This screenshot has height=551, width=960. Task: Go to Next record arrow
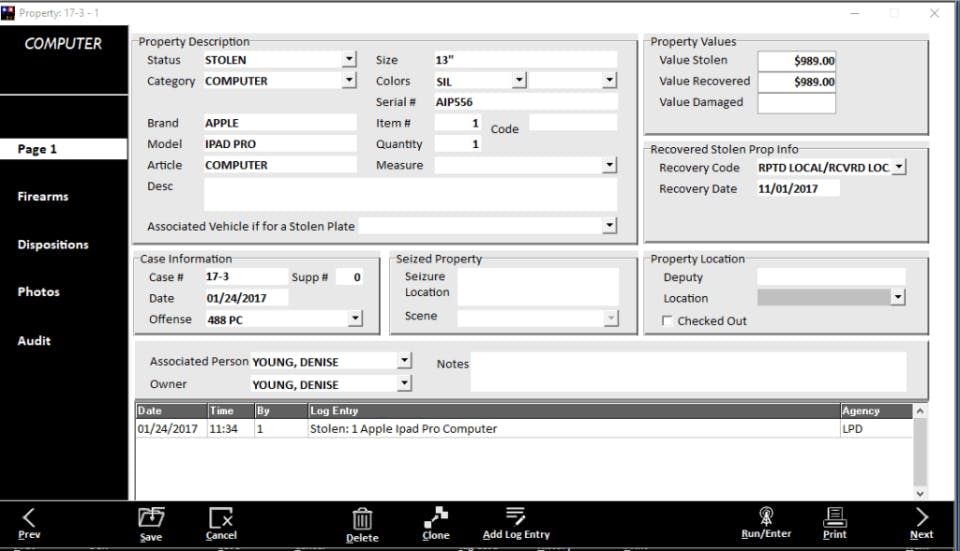(x=921, y=524)
